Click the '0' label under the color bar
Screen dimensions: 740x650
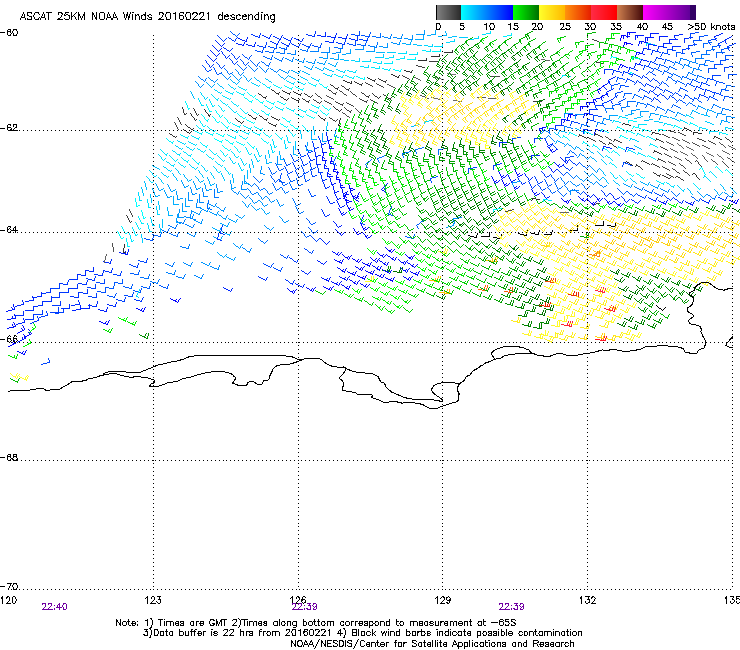(x=438, y=27)
